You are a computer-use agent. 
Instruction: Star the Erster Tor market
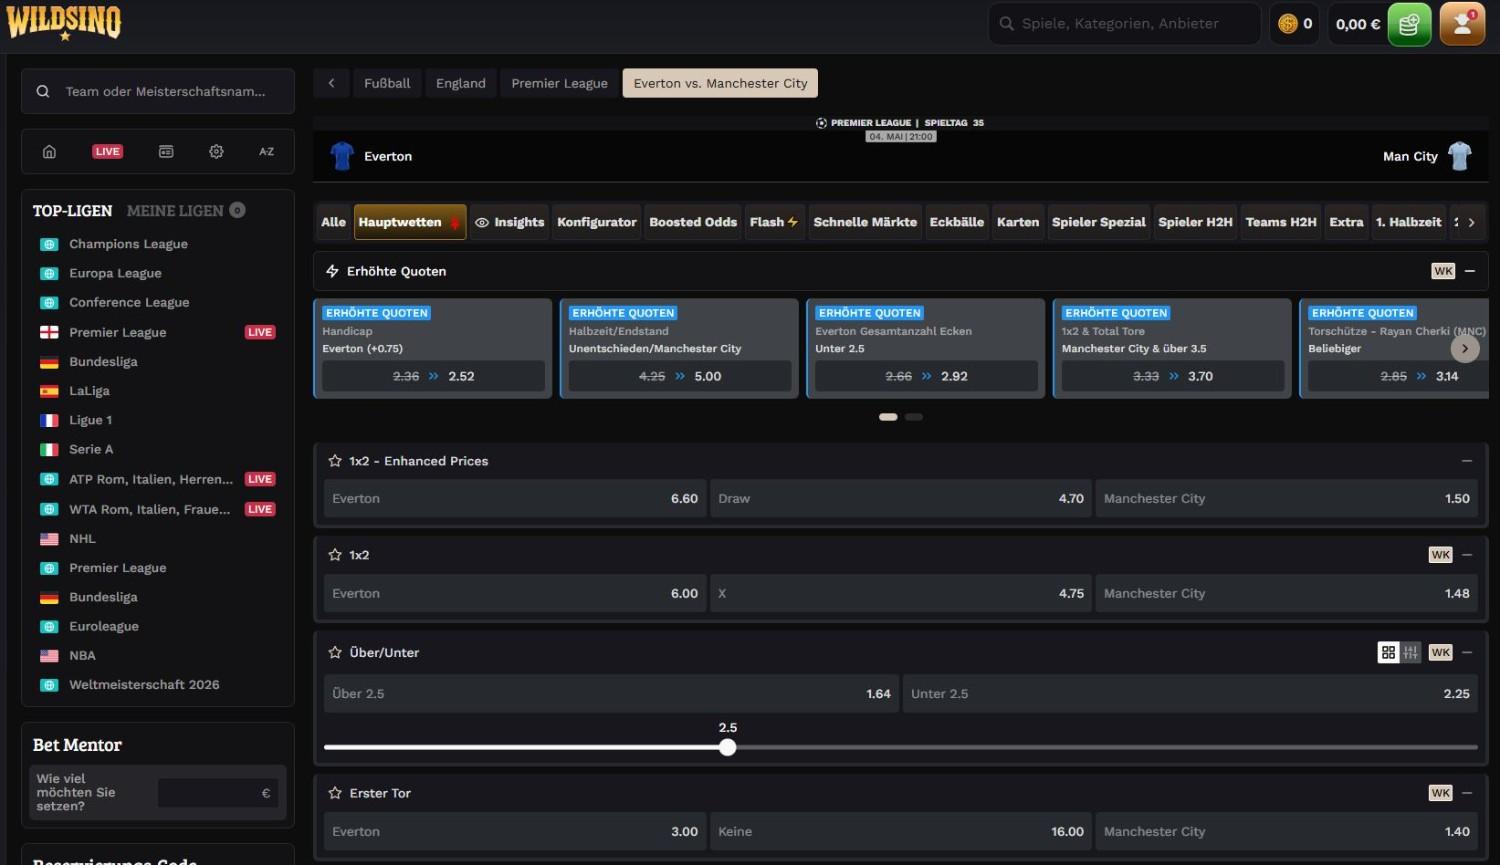pos(335,793)
